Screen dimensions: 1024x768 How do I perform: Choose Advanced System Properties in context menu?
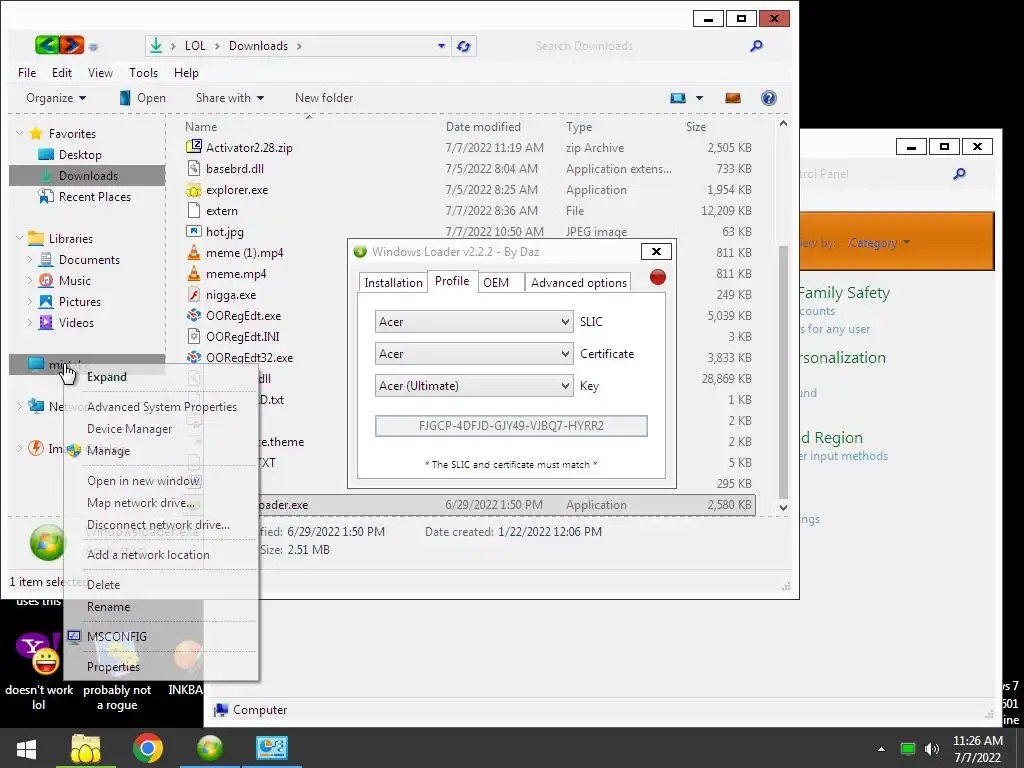[x=162, y=407]
